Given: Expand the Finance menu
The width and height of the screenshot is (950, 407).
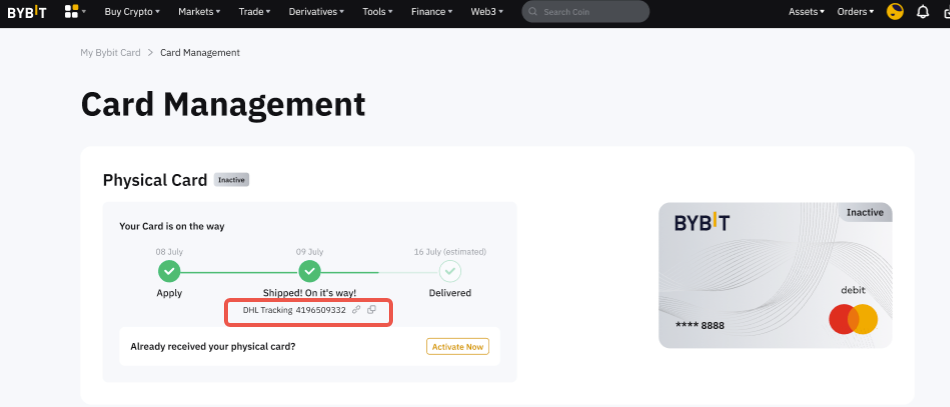Looking at the screenshot, I should [x=431, y=12].
